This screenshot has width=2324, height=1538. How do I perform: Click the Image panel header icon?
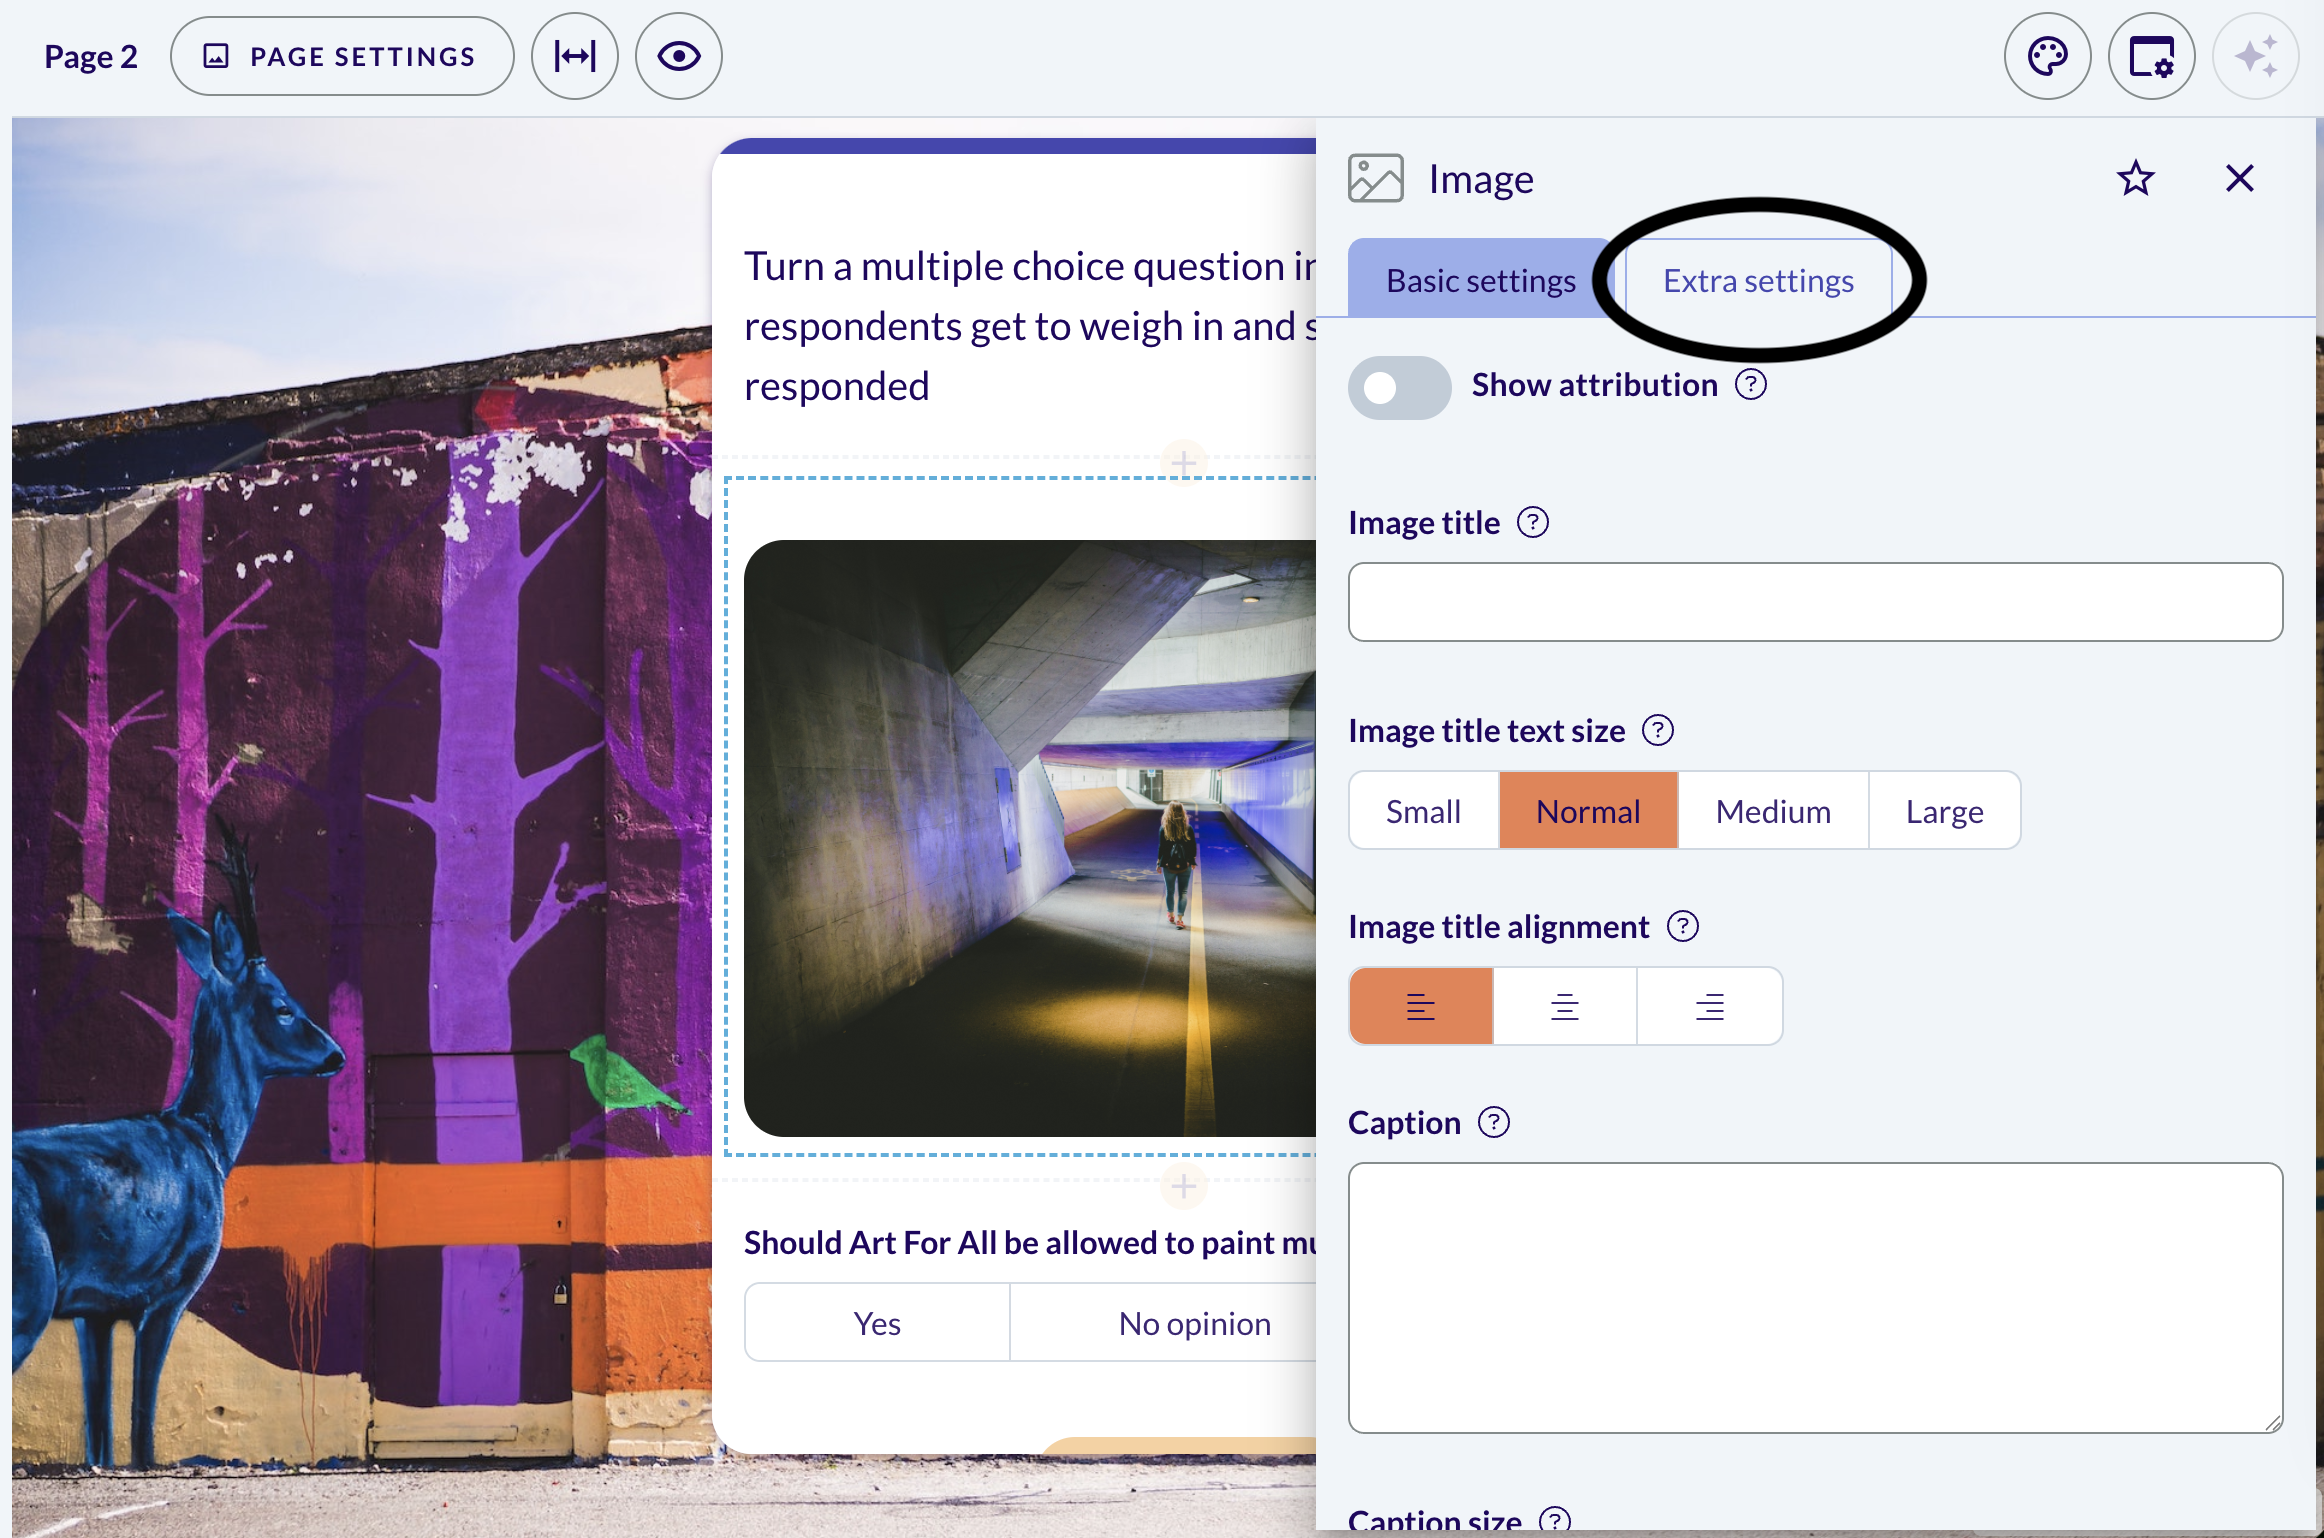[1376, 179]
